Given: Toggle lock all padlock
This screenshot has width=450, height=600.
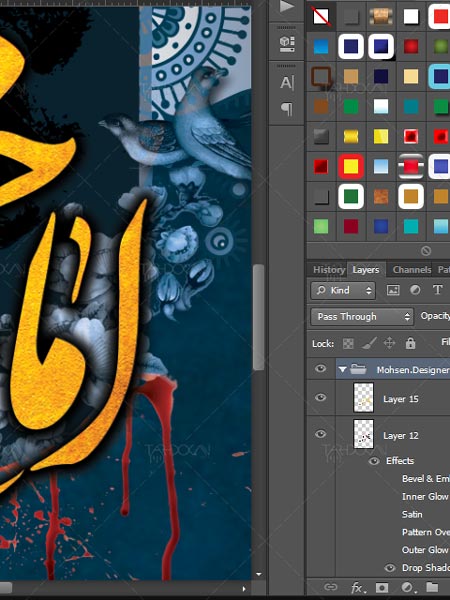Looking at the screenshot, I should coord(410,343).
